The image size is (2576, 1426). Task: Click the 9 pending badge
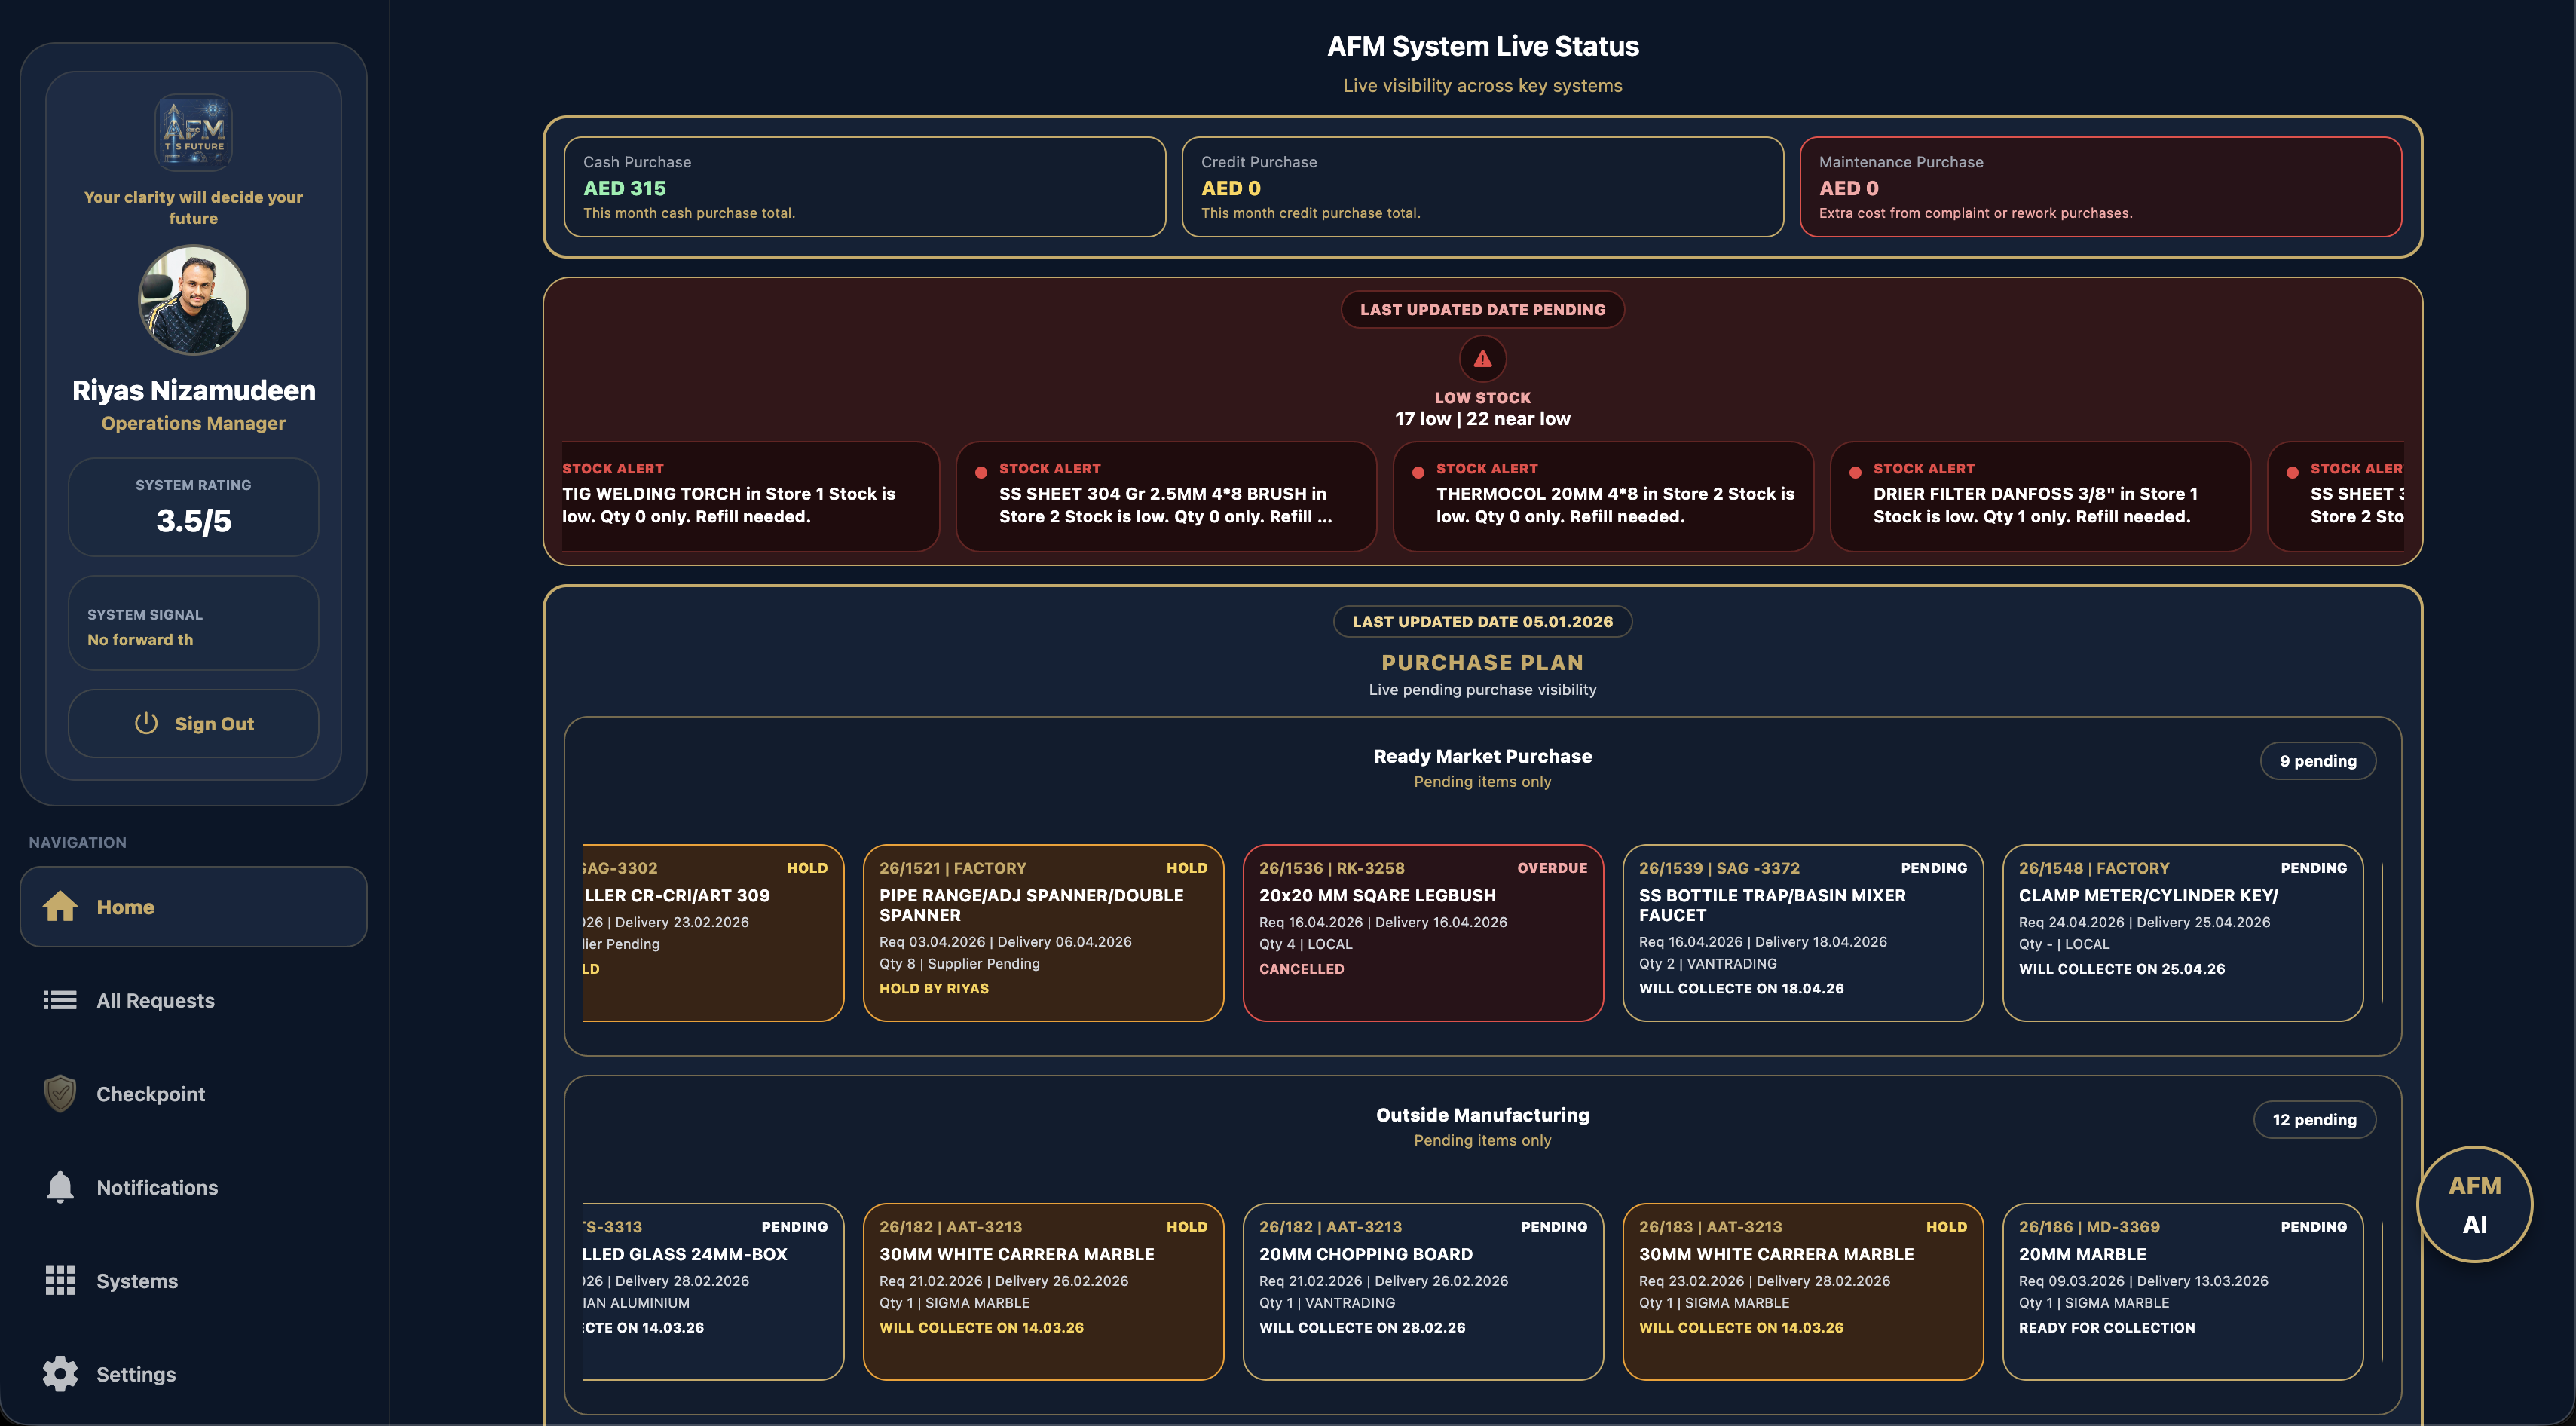2317,760
